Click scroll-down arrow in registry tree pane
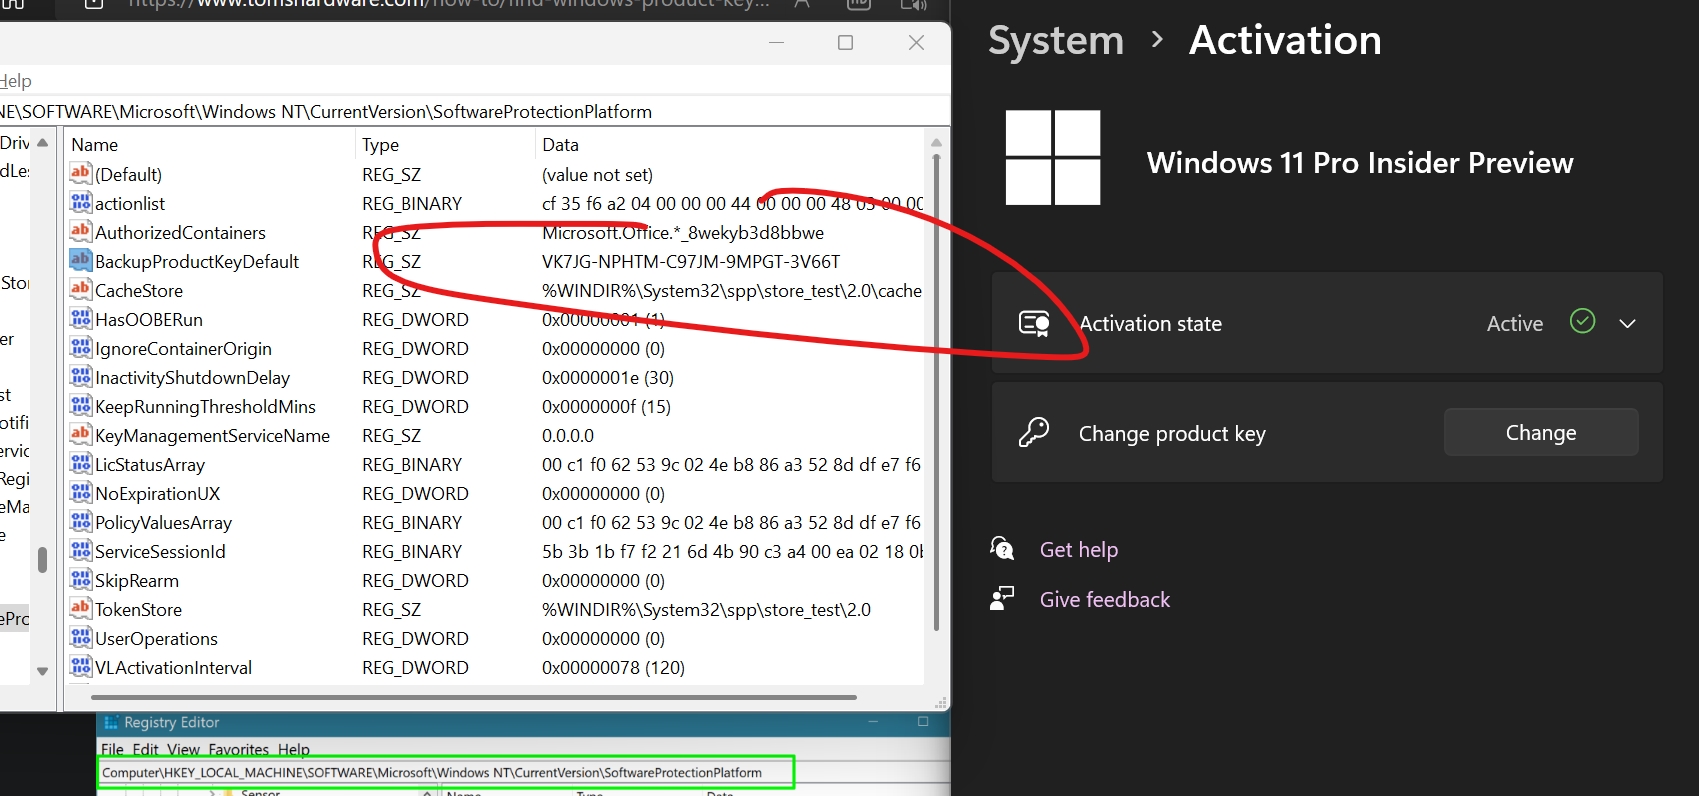The height and width of the screenshot is (796, 1699). click(42, 671)
